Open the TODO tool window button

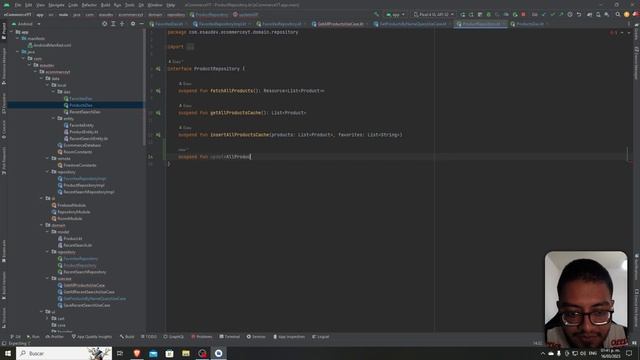coord(149,337)
